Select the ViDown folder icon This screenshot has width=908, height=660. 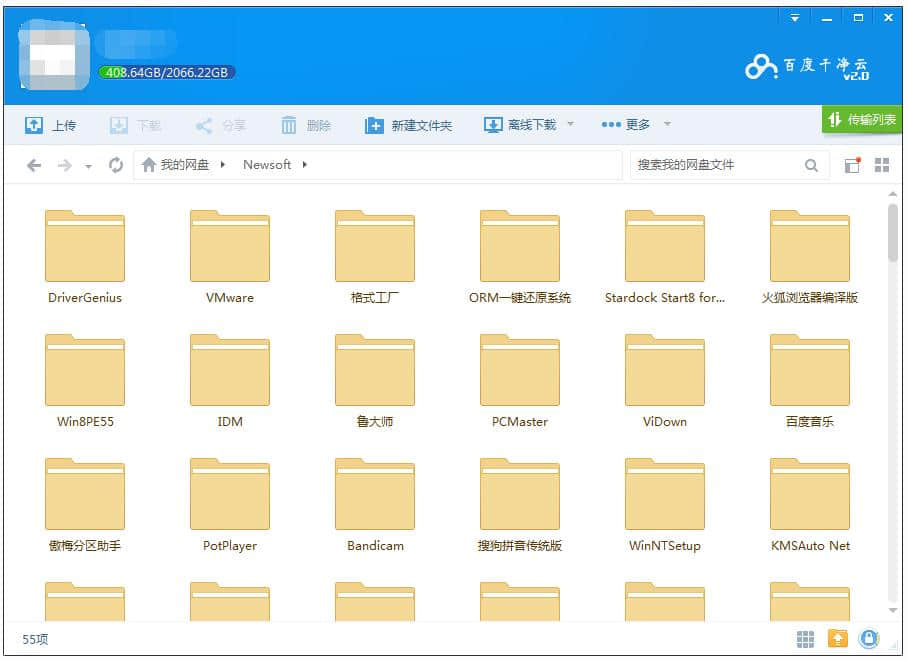665,370
